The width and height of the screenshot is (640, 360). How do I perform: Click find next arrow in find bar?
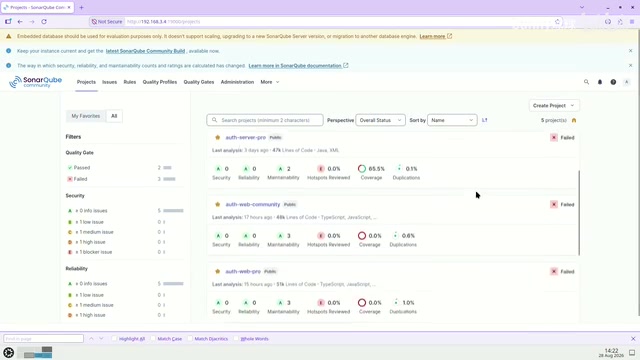click(x=101, y=339)
